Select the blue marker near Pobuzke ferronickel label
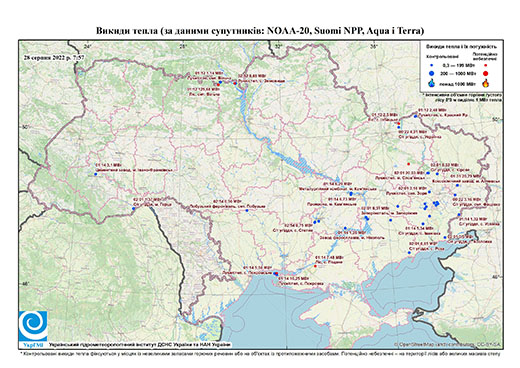This screenshot has width=520, height=368. 247,210
